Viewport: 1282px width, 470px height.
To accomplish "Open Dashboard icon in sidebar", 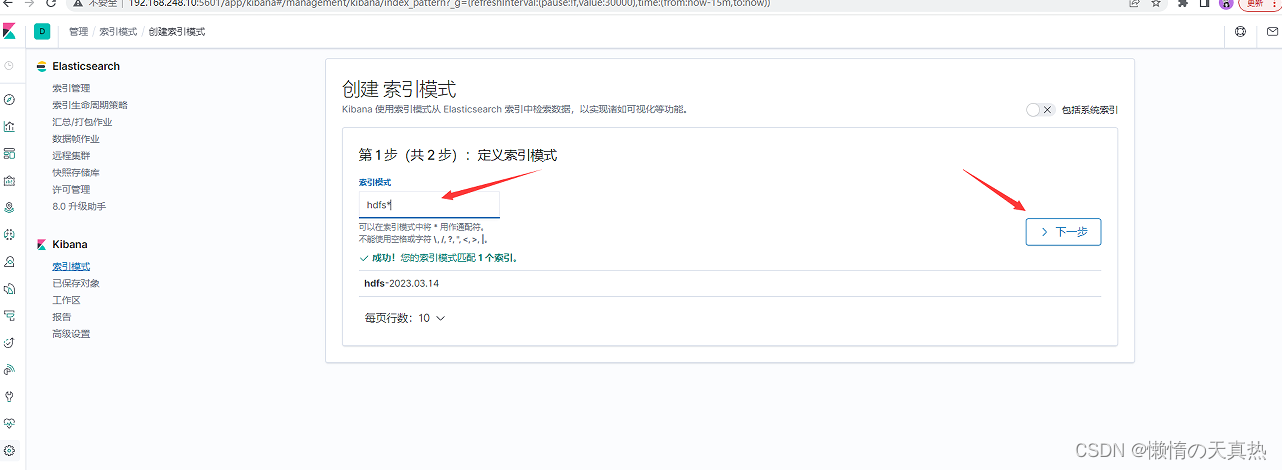I will point(9,153).
